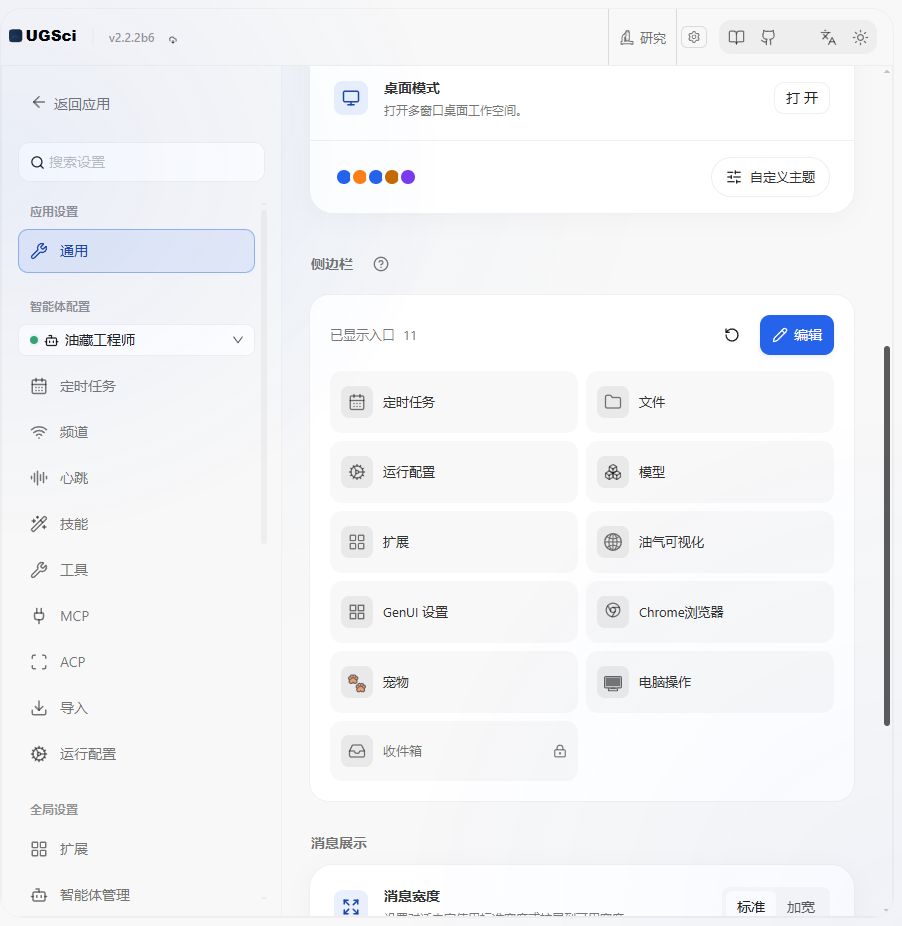Expand the 油藏工程师 agent dropdown
902x926 pixels.
pos(136,340)
